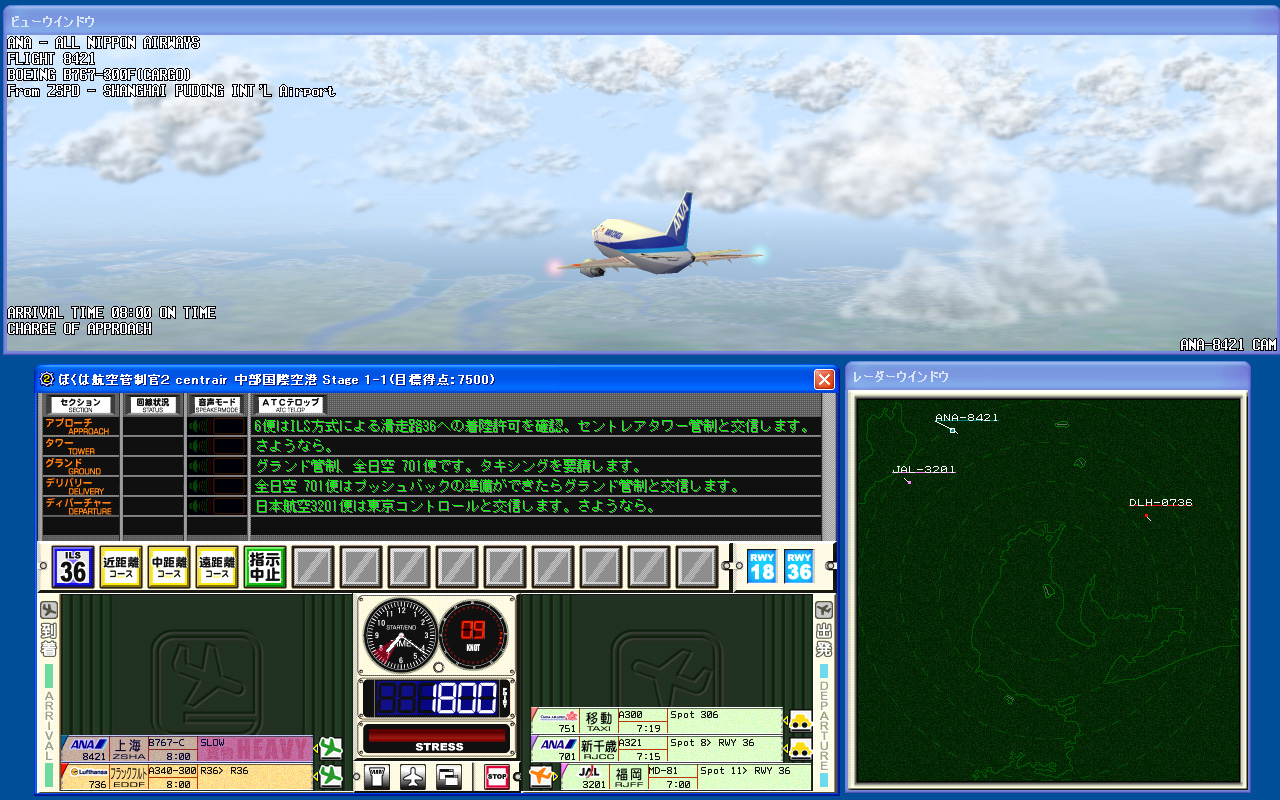Choose the 中距離コース medium course command
This screenshot has width=1280, height=800.
pos(169,567)
